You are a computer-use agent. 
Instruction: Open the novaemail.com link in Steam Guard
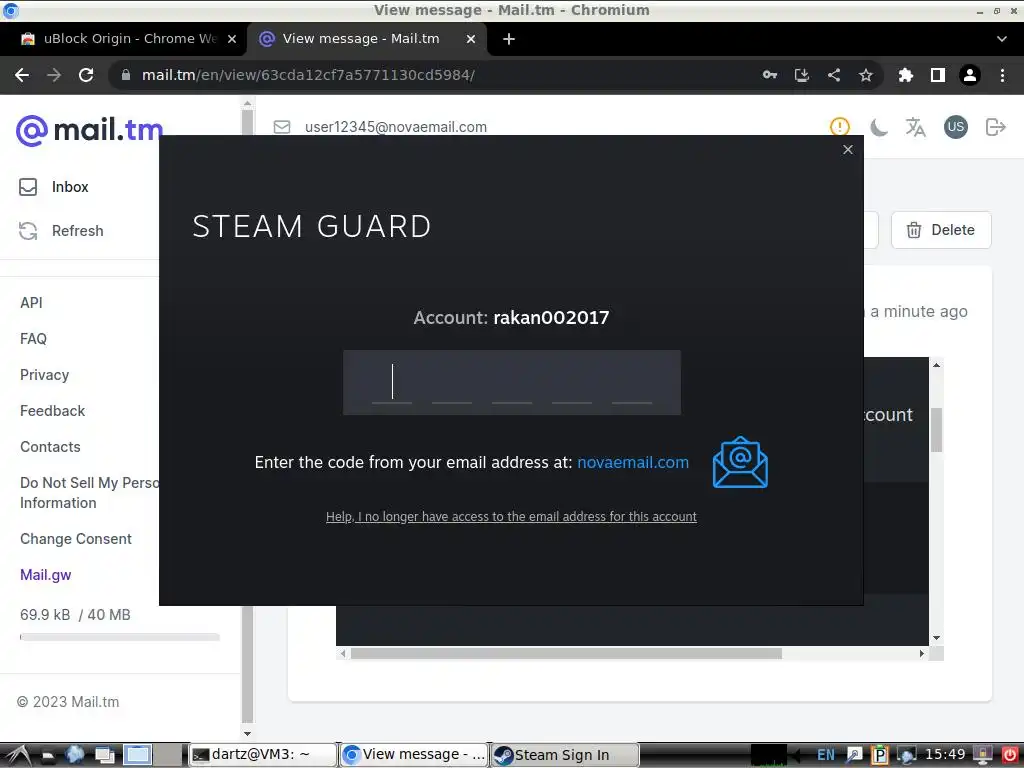pos(633,462)
